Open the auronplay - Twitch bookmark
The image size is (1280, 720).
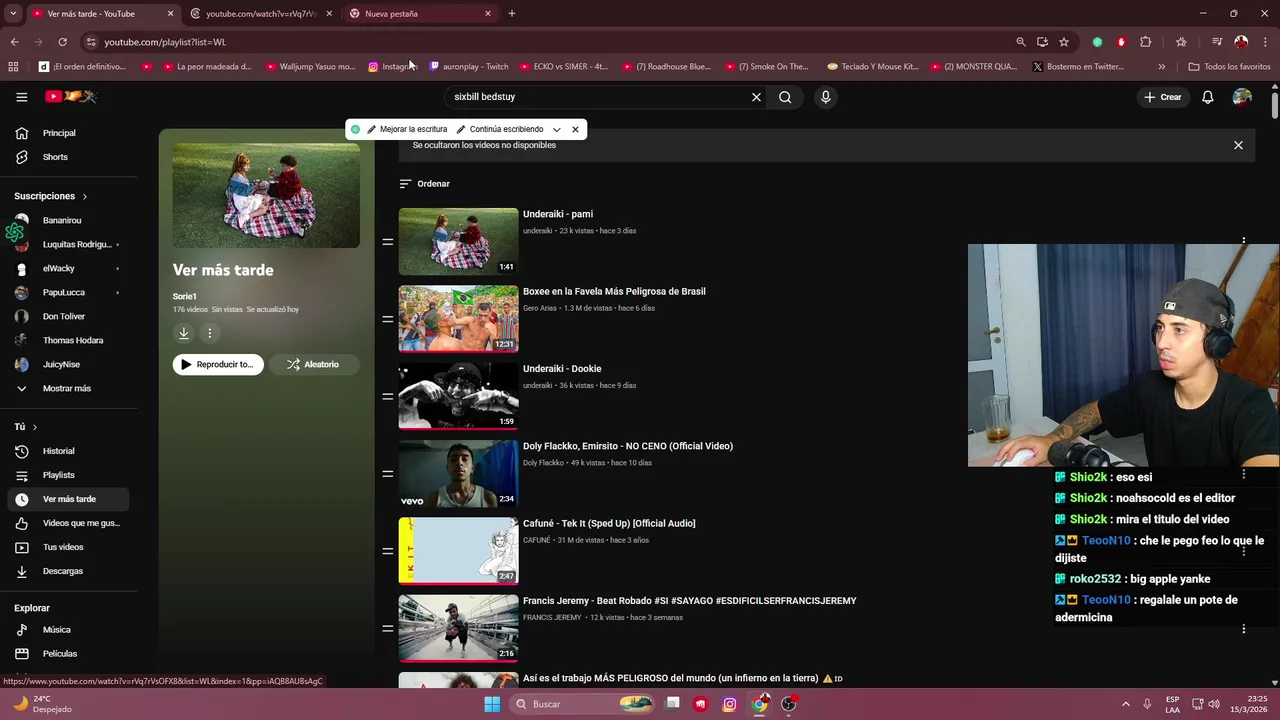[x=469, y=67]
